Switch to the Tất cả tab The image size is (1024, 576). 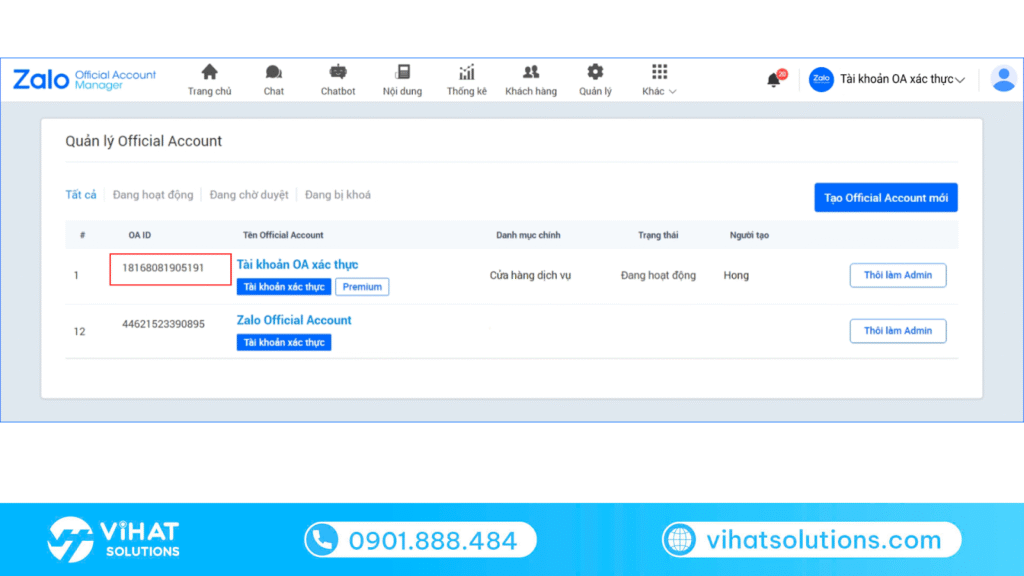pyautogui.click(x=81, y=195)
